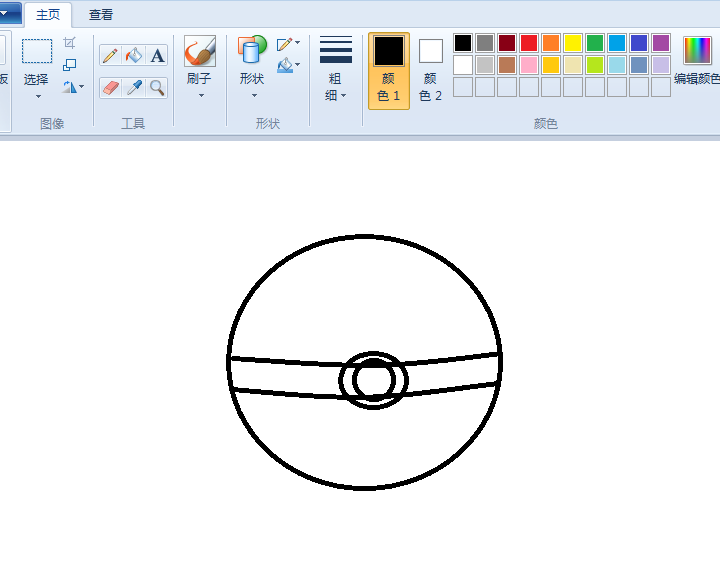Click the Rotate or flip icon
720x586 pixels.
[x=70, y=87]
